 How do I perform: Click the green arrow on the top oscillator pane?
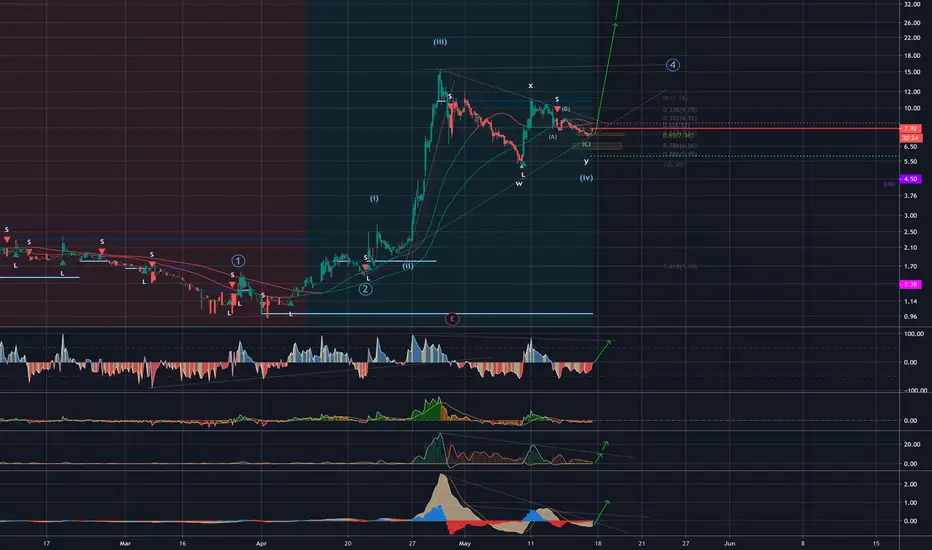tap(602, 351)
